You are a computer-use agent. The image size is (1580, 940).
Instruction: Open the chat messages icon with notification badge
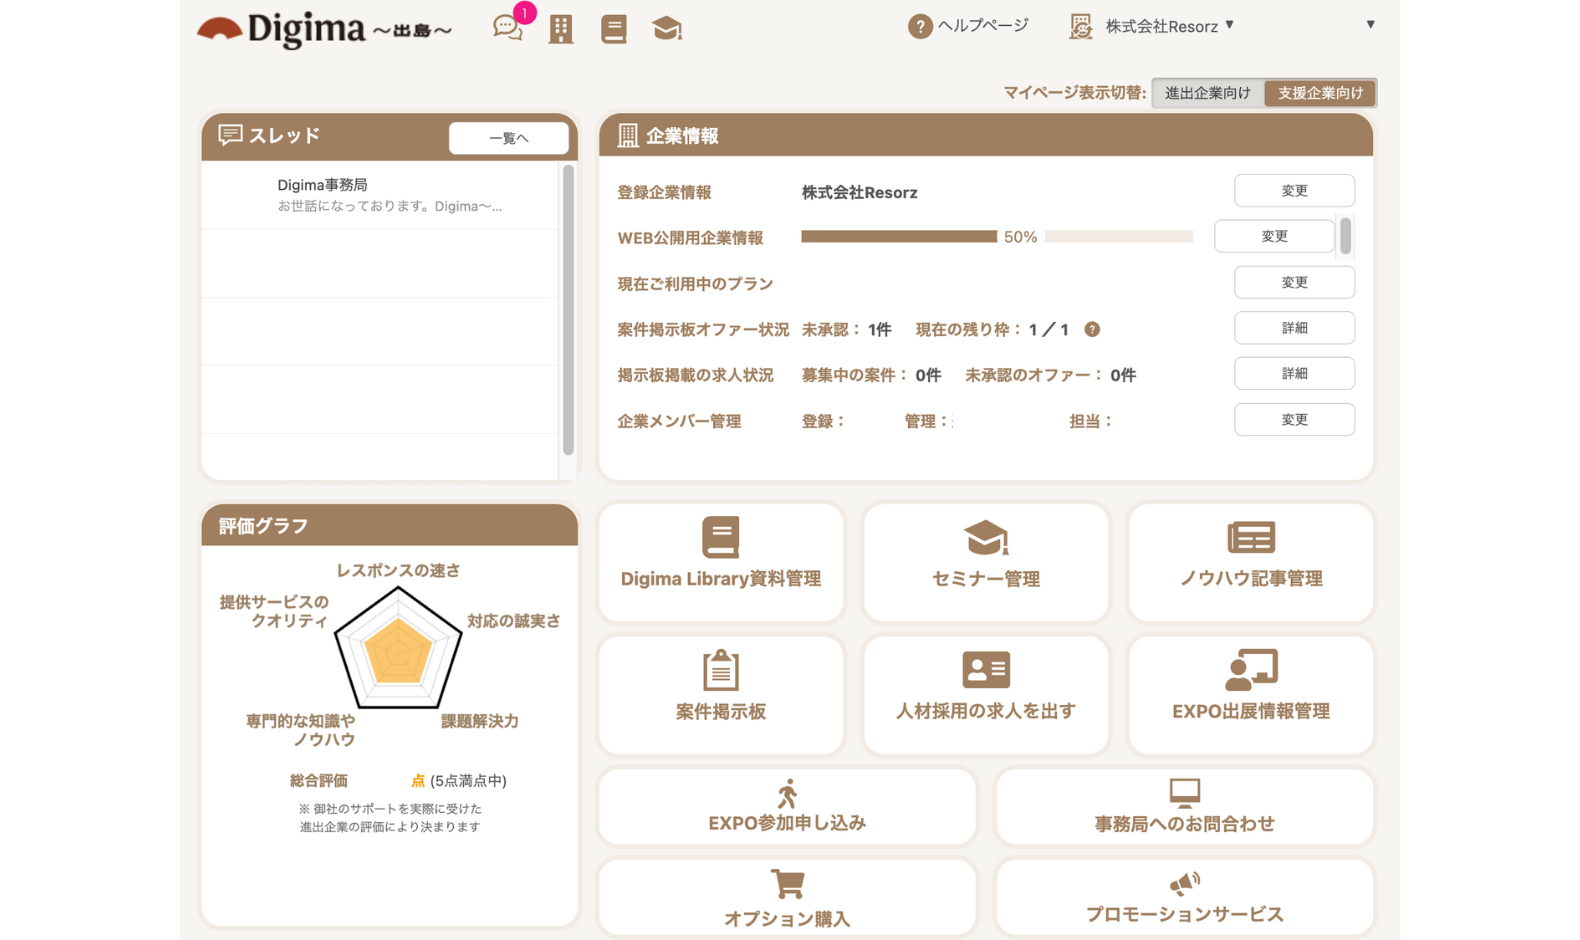tap(508, 28)
